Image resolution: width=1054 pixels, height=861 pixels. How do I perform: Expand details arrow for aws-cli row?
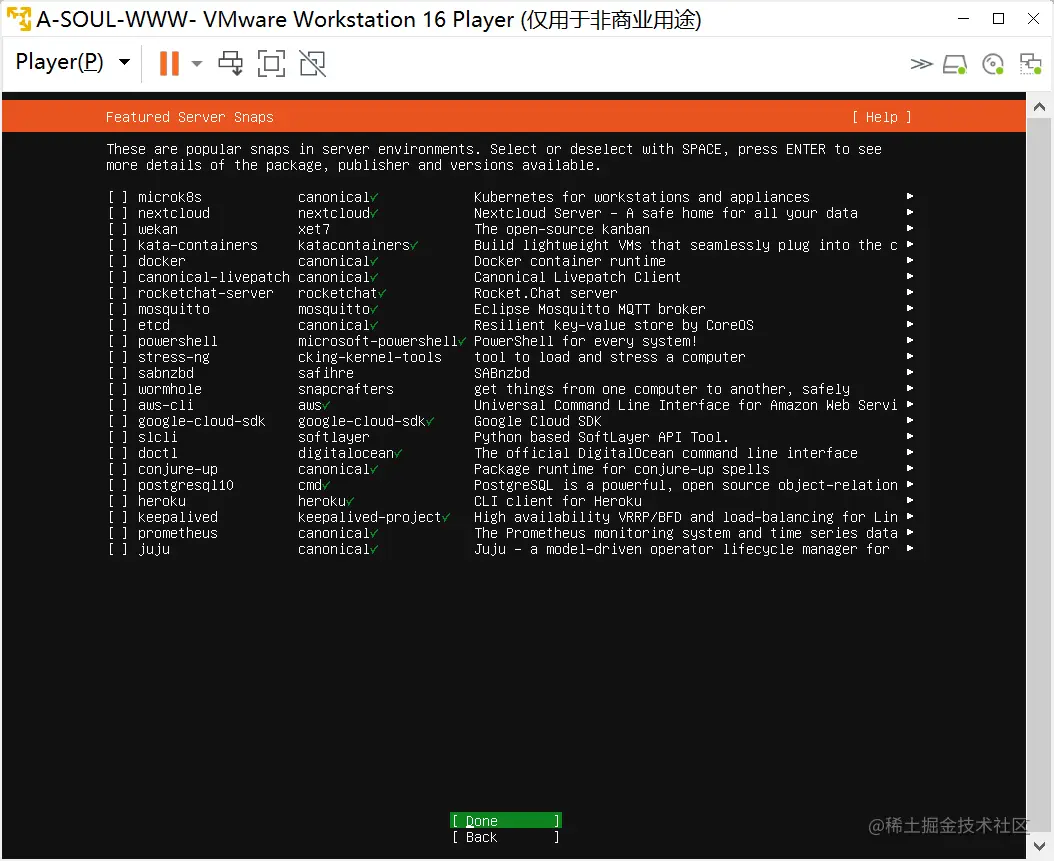coord(909,405)
